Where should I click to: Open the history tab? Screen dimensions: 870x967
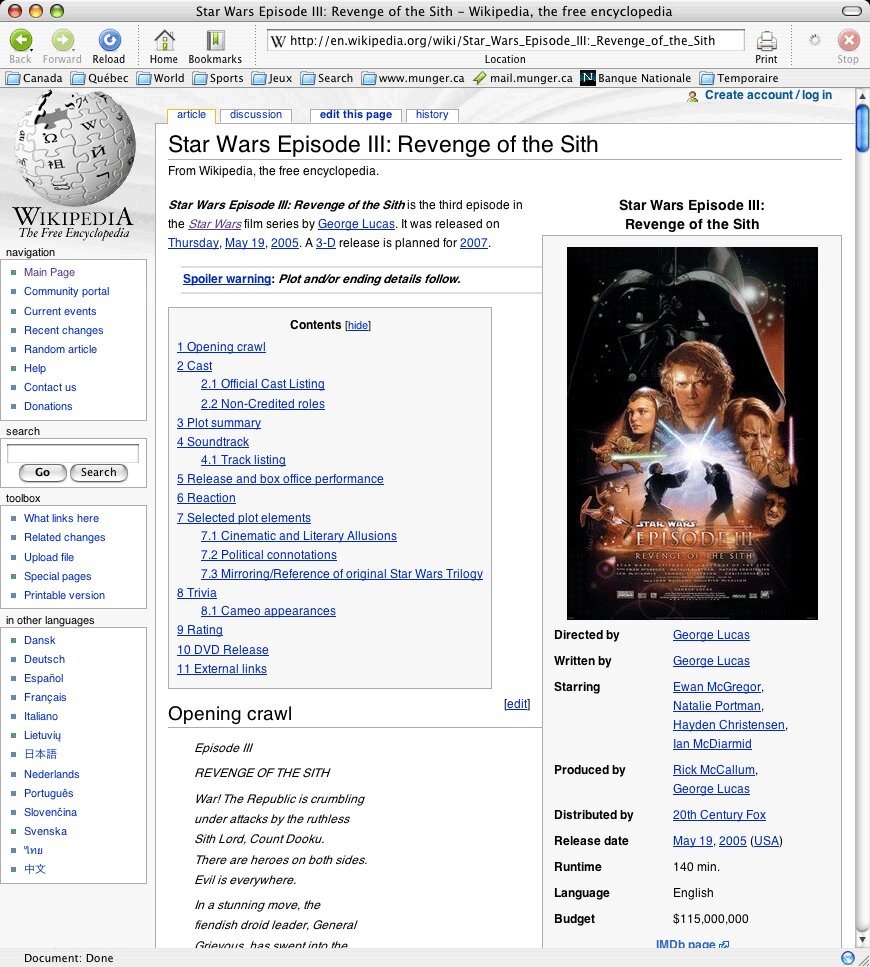(x=432, y=115)
